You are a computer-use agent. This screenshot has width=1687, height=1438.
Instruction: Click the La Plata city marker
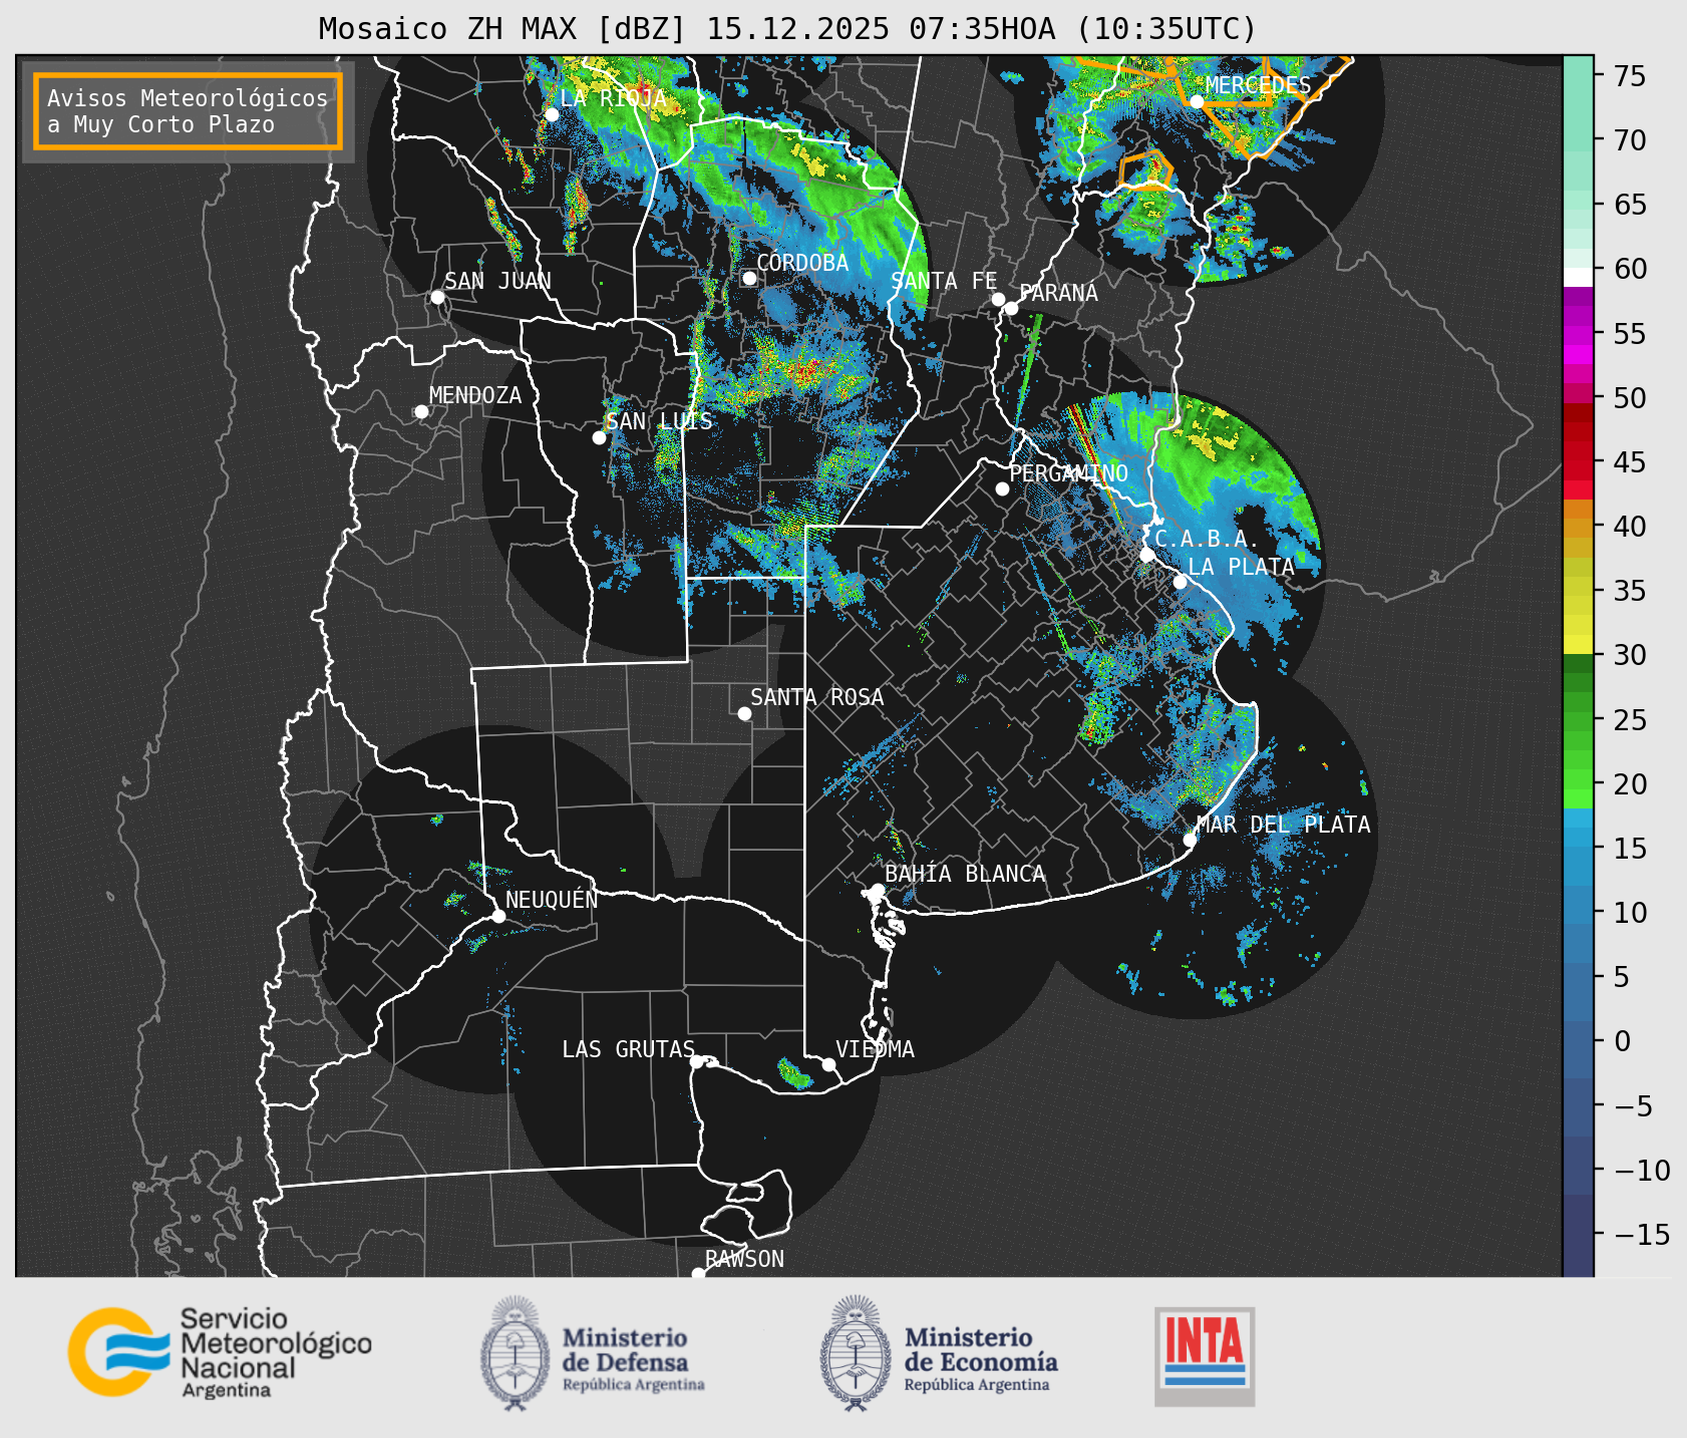[x=1180, y=581]
